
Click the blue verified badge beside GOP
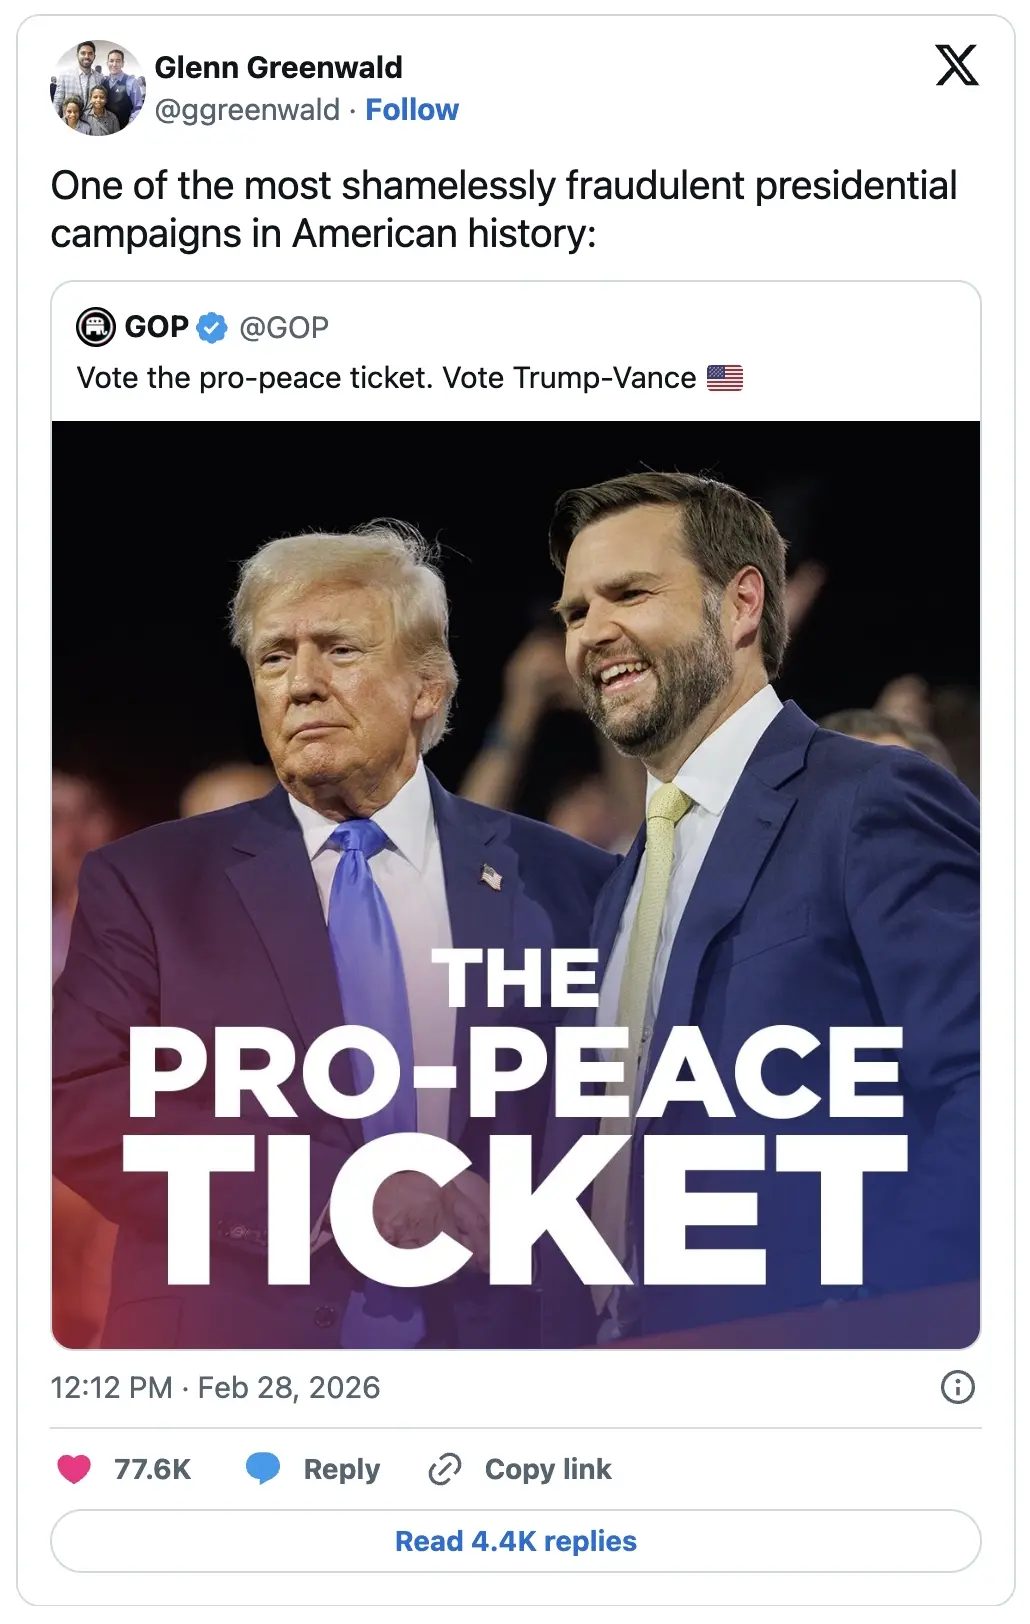(212, 327)
